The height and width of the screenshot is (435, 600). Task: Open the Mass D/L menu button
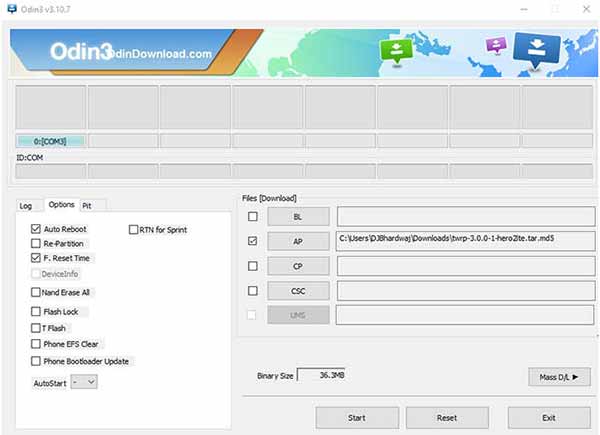[559, 377]
